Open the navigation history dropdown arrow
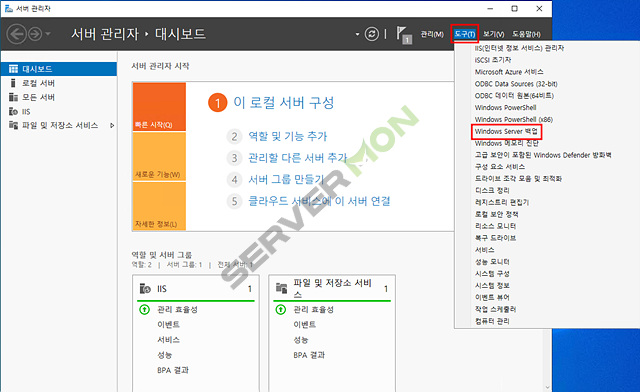 tap(48, 34)
